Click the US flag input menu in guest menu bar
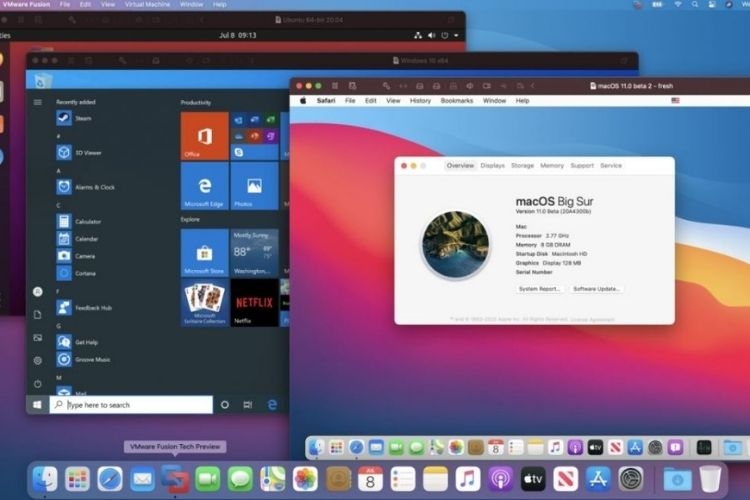 point(675,100)
